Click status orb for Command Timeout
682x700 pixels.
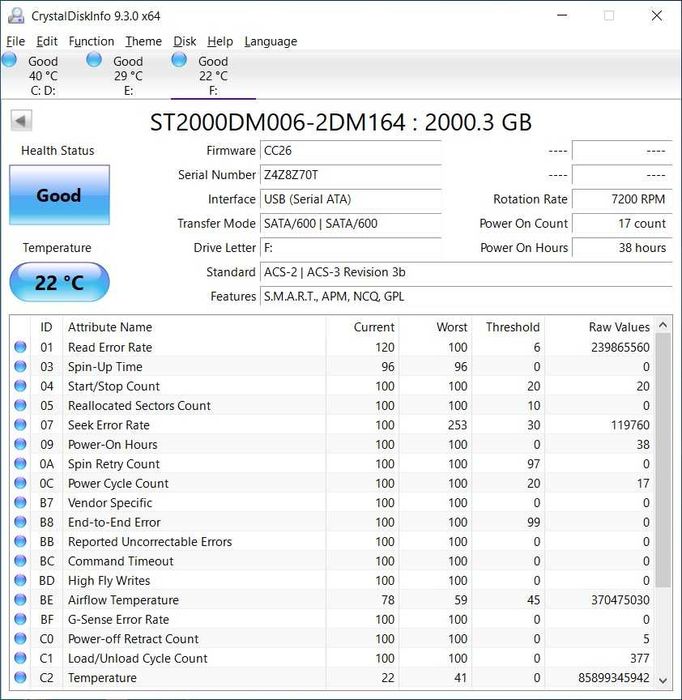point(21,561)
